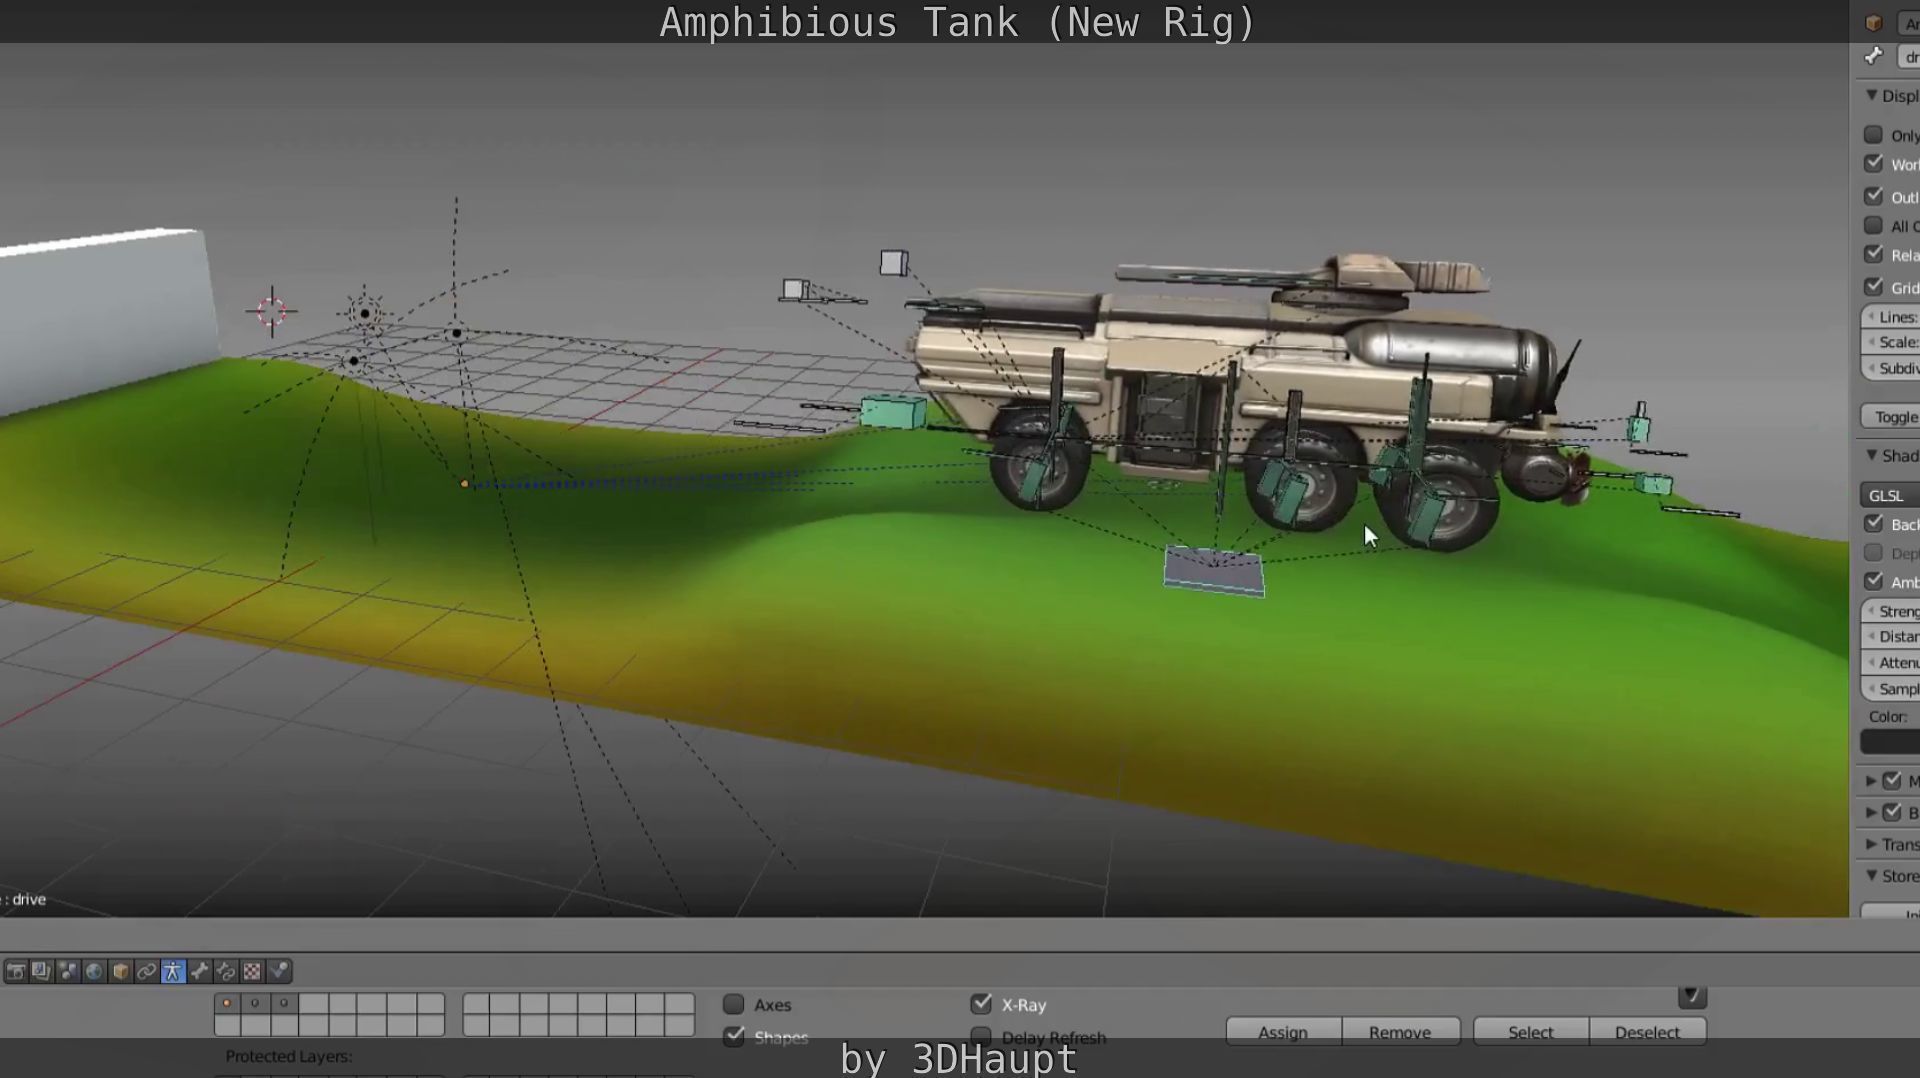Open the Object Constraints chain tab
Viewport: 1920px width, 1078px height.
click(x=147, y=971)
